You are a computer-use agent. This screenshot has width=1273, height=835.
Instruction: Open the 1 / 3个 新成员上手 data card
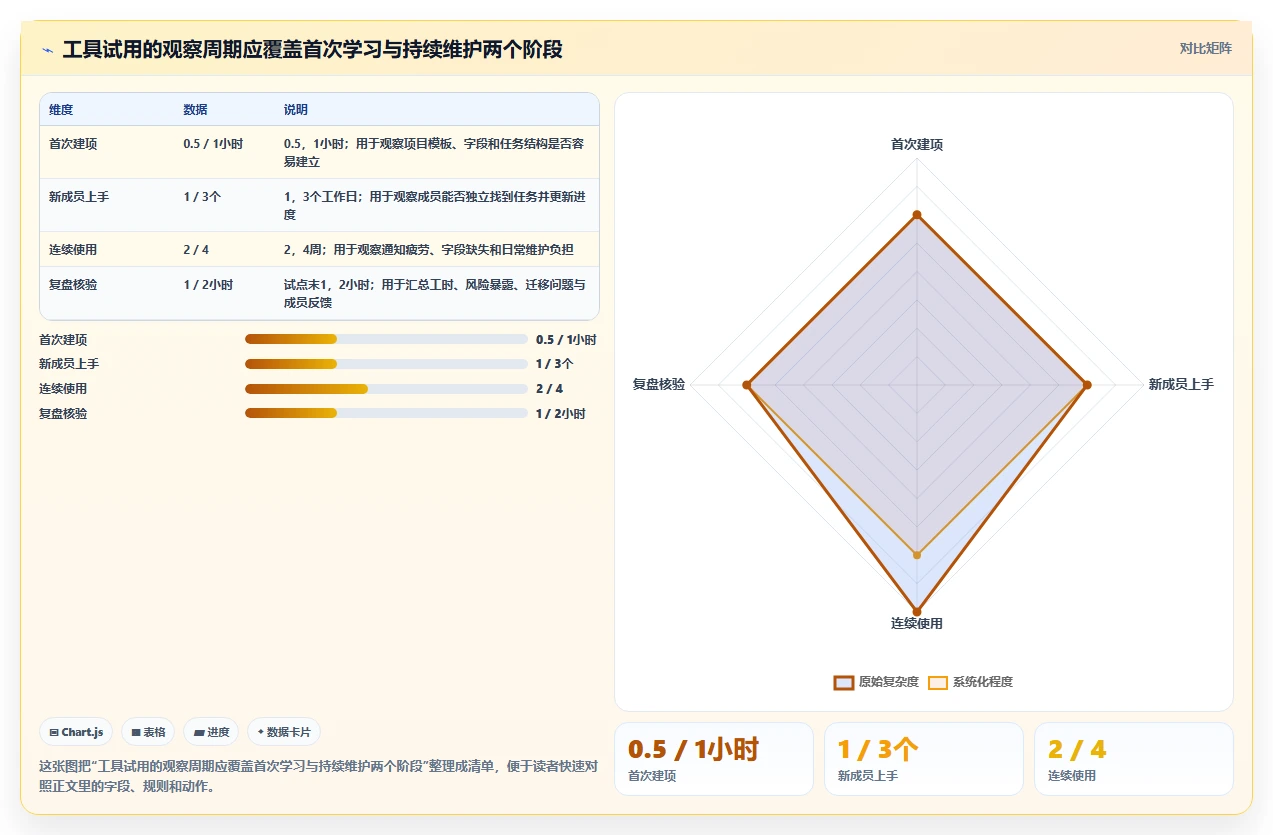[x=924, y=759]
